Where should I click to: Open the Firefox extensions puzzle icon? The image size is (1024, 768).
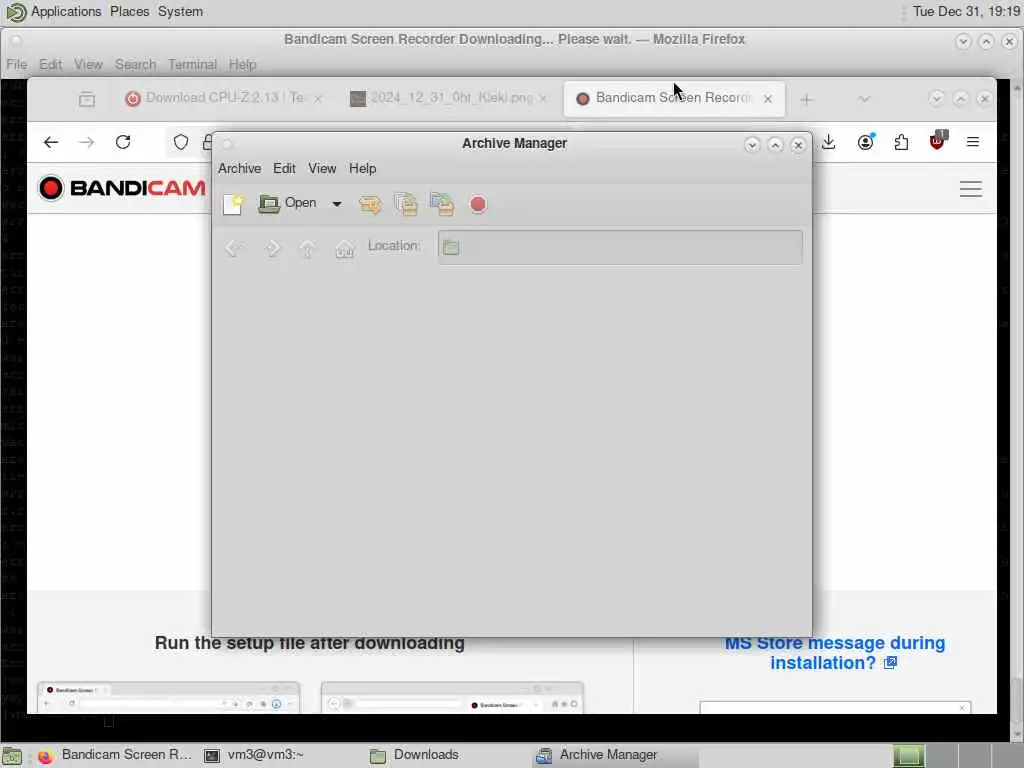(901, 142)
